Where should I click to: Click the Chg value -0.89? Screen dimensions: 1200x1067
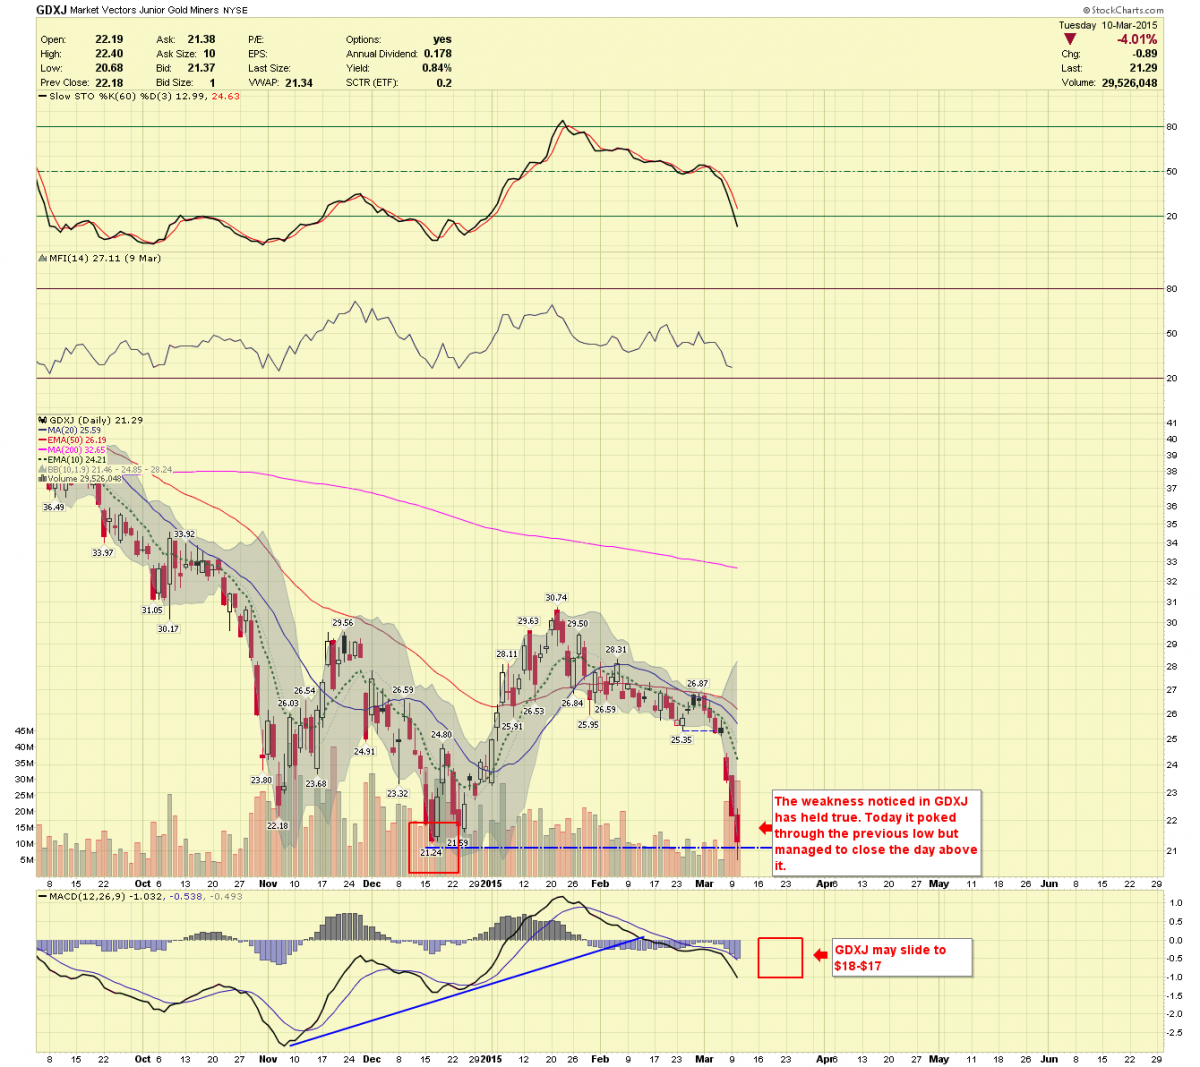1145,54
